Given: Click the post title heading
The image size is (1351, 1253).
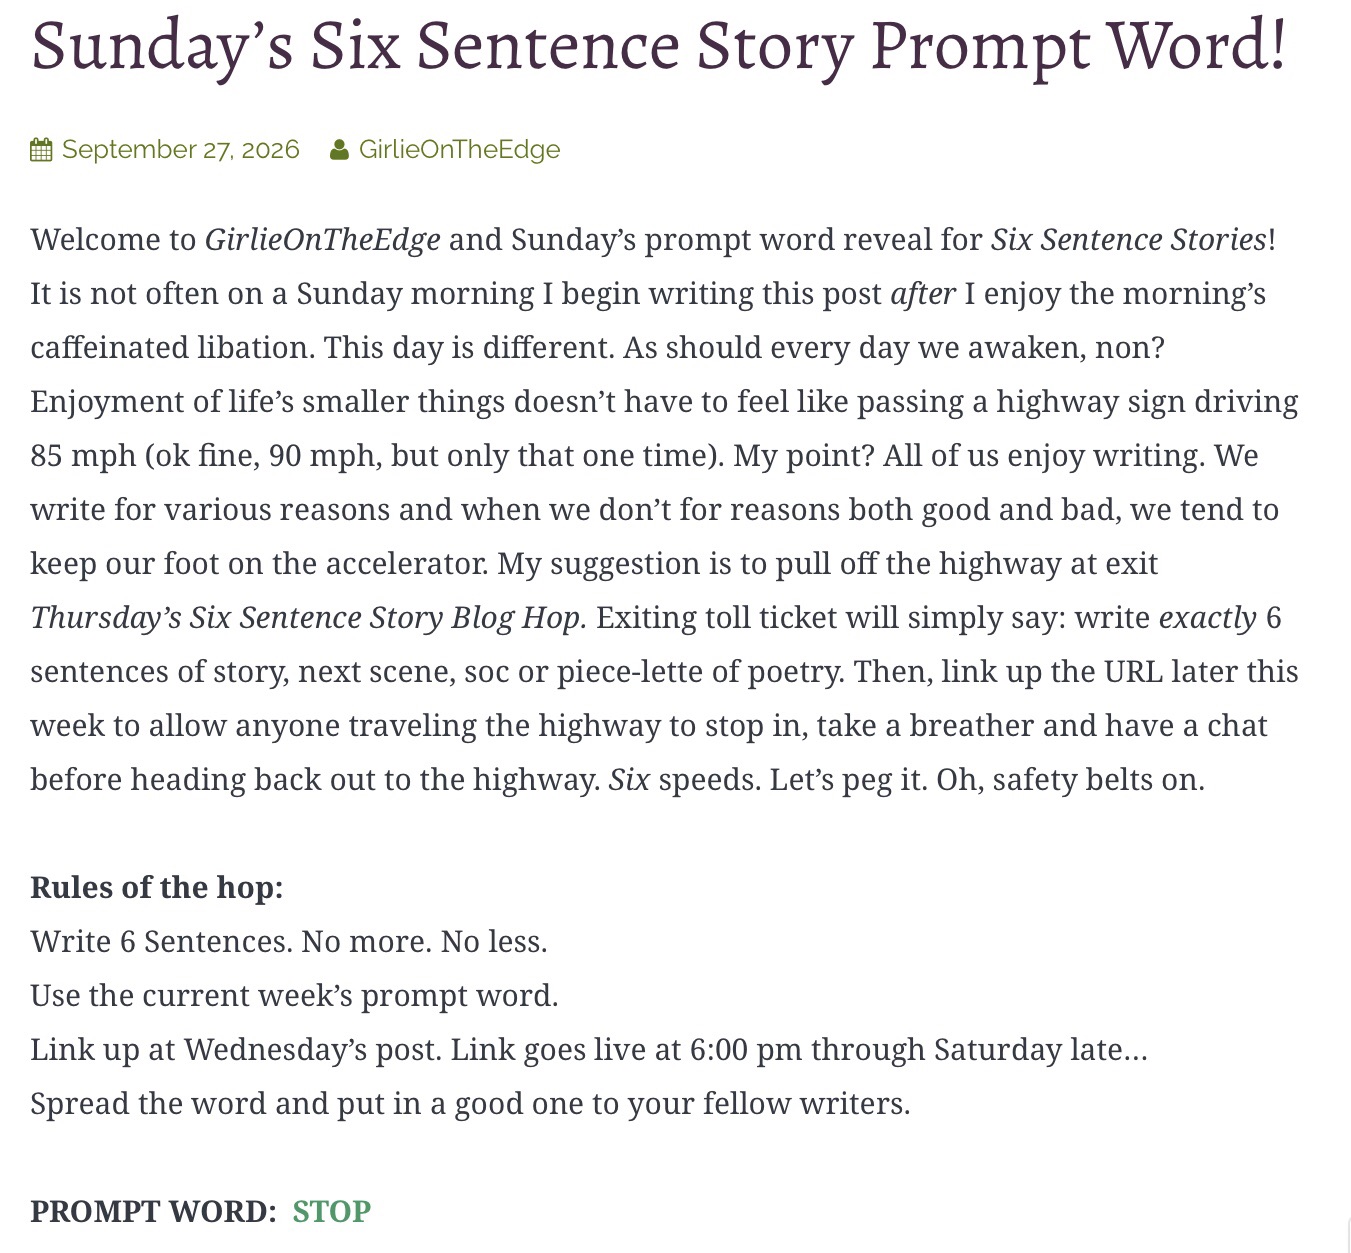Looking at the screenshot, I should pos(658,45).
